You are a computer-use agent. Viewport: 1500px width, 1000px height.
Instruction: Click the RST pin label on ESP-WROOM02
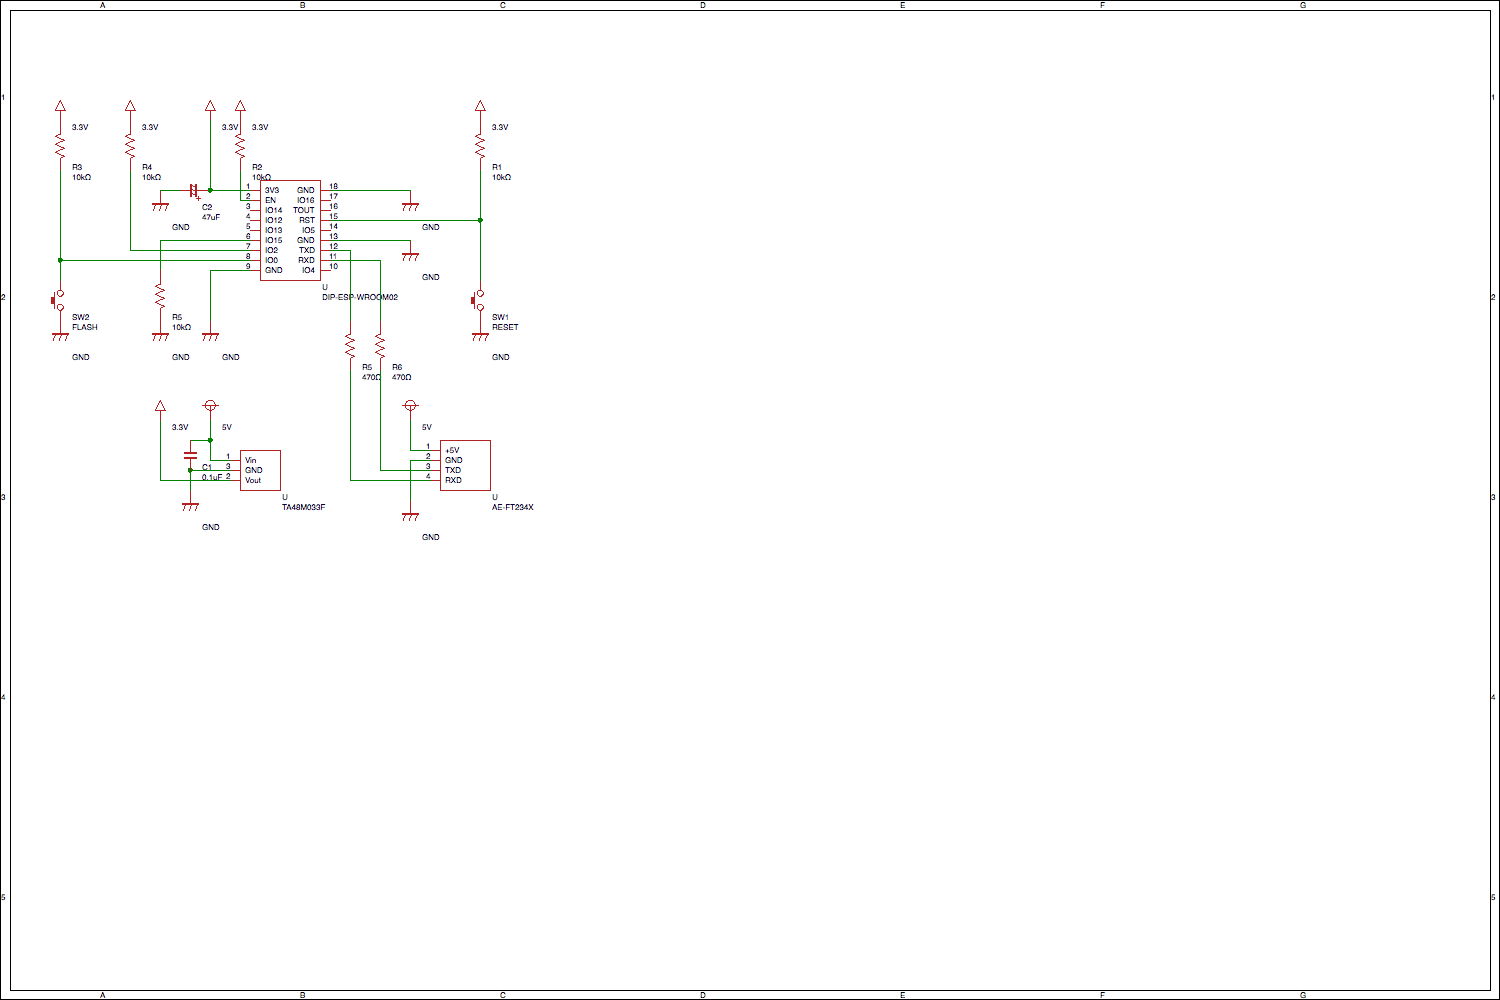click(307, 220)
